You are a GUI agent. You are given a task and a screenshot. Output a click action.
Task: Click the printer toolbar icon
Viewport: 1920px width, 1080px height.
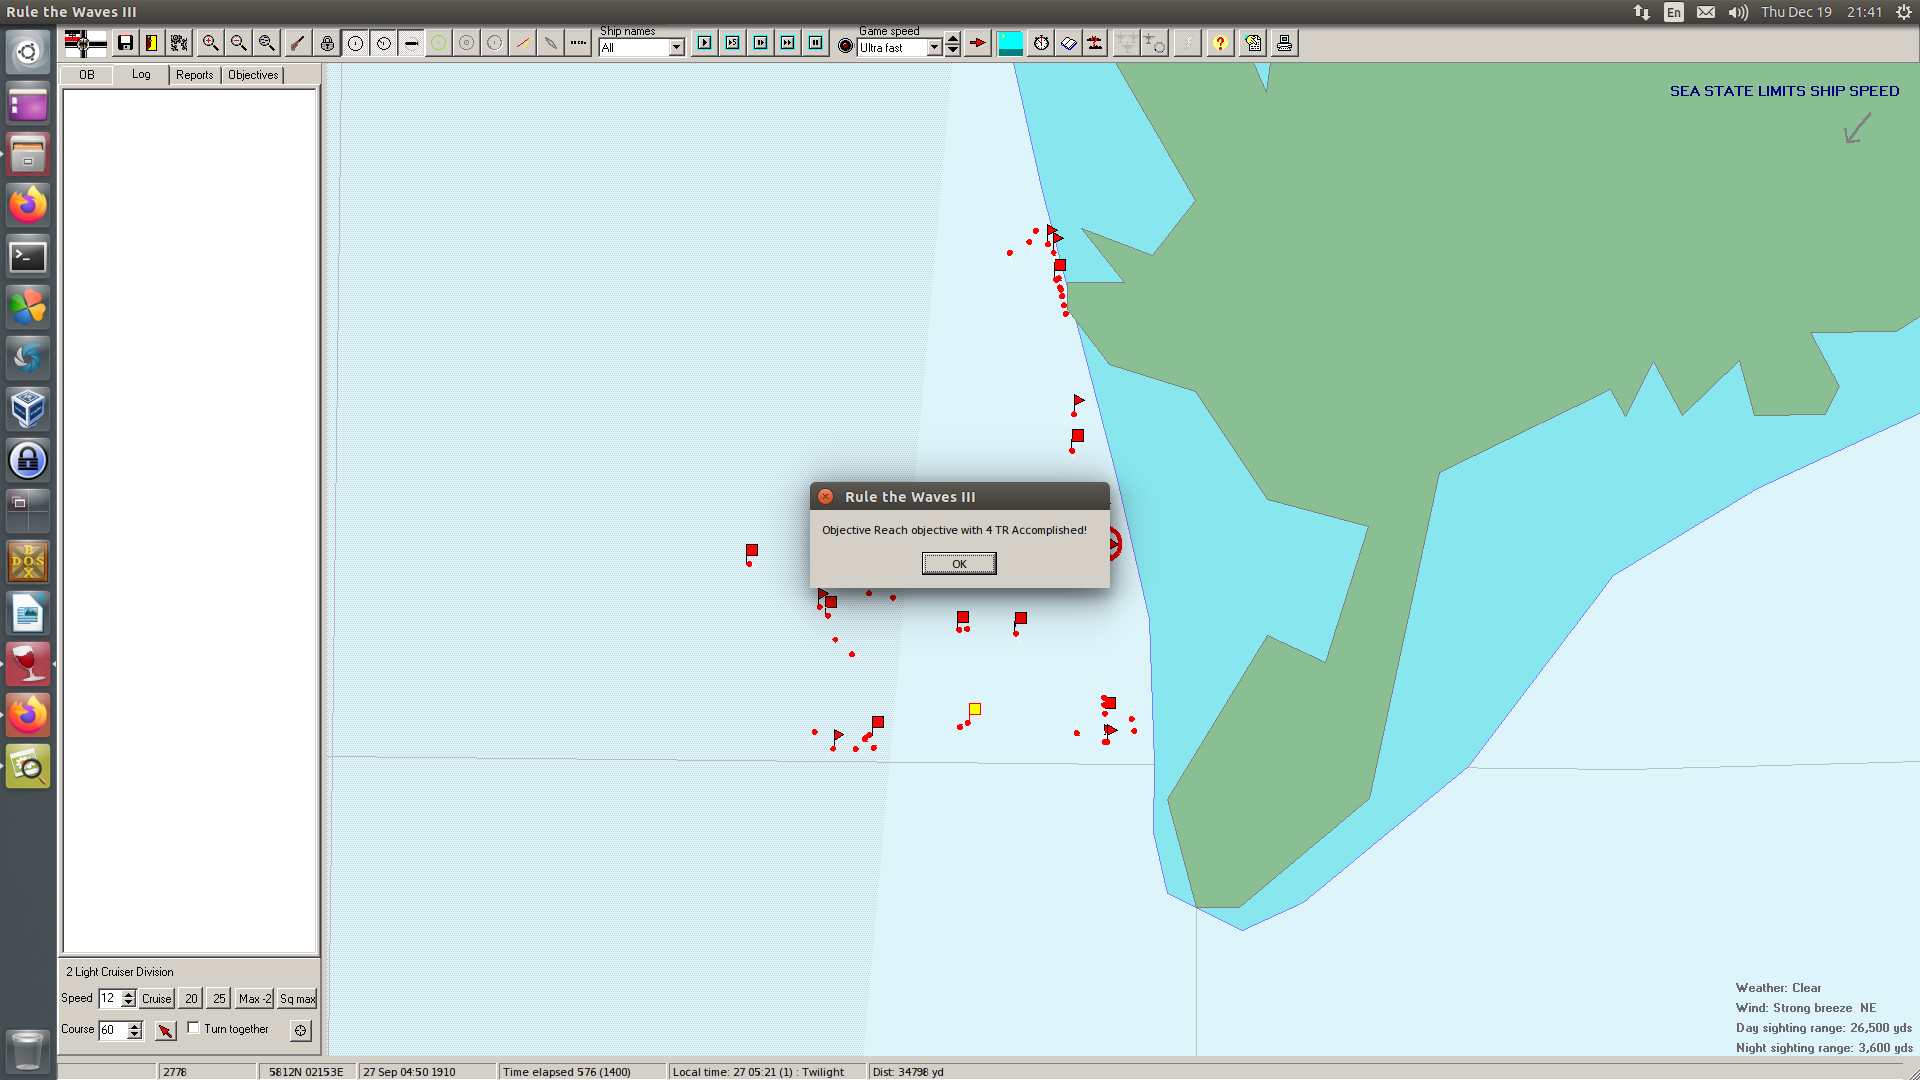pos(1284,43)
